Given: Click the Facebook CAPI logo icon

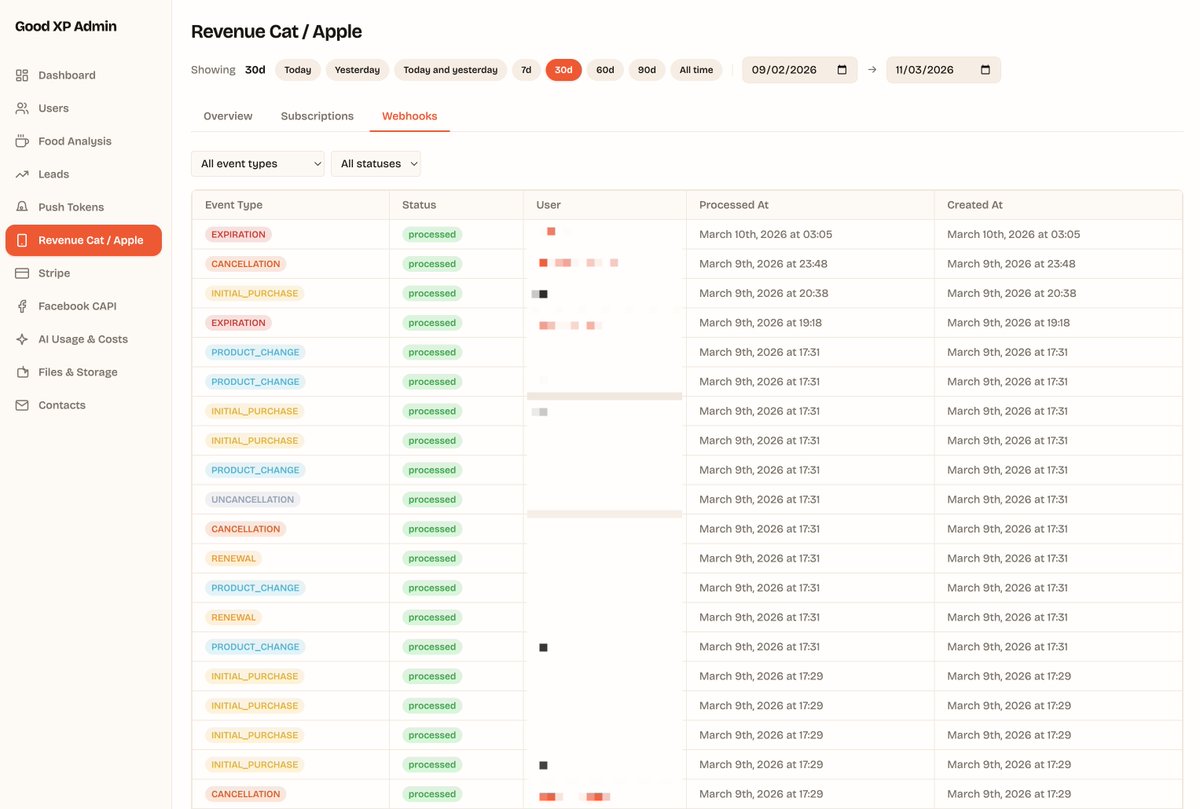Looking at the screenshot, I should (22, 306).
